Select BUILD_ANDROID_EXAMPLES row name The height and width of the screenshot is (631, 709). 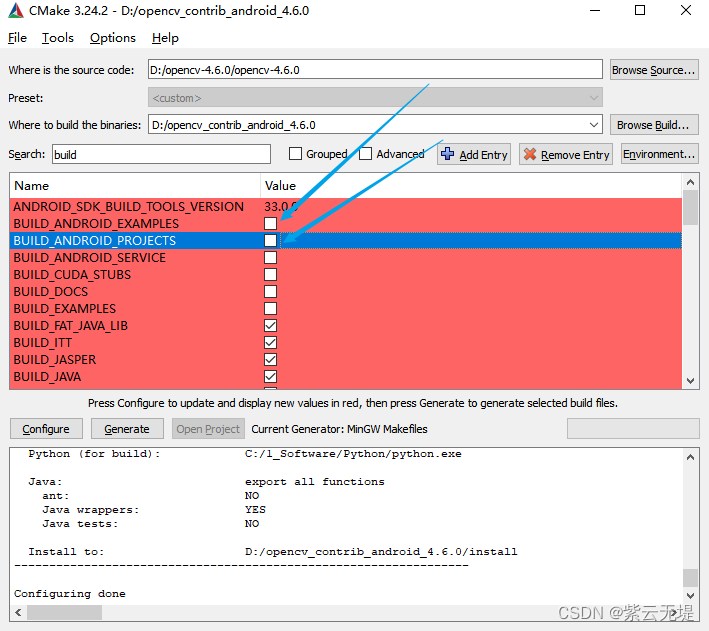pos(96,223)
